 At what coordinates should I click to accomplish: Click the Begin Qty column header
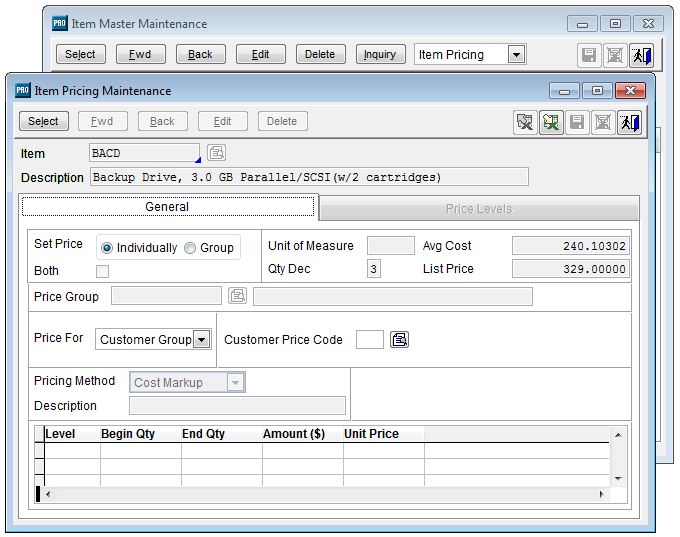[141, 434]
